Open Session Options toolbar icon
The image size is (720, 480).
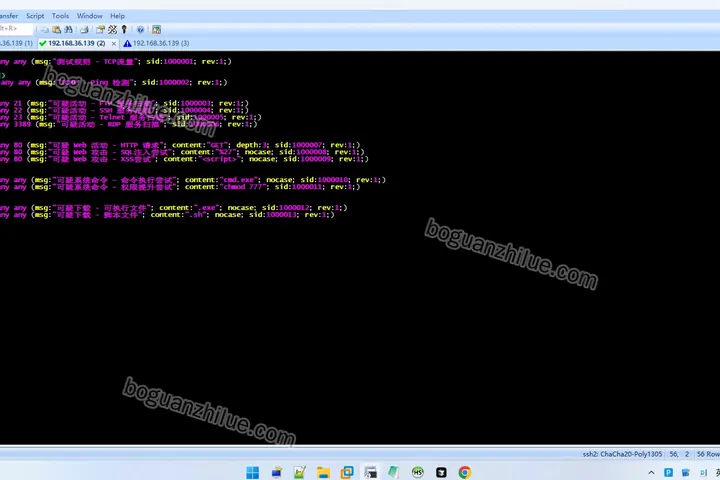pyautogui.click(x=100, y=29)
